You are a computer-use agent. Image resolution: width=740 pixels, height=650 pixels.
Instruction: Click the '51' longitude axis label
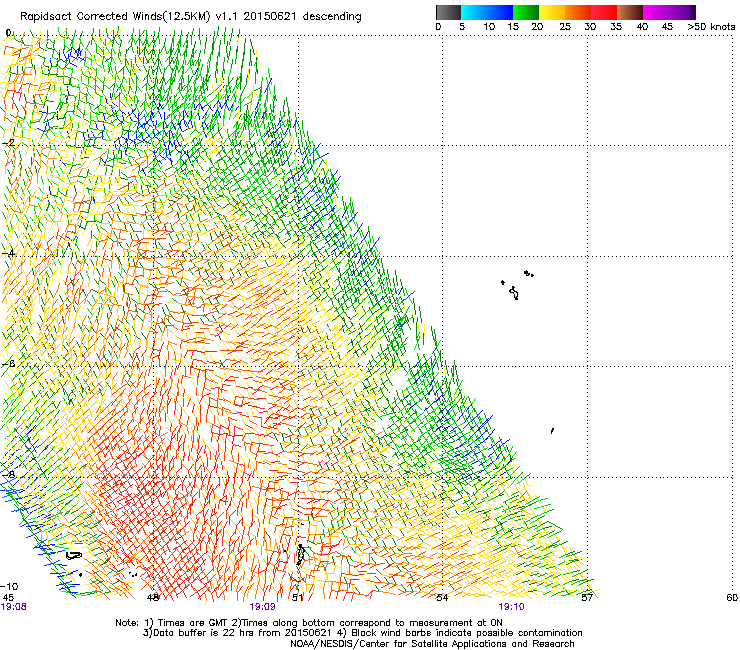pyautogui.click(x=297, y=598)
